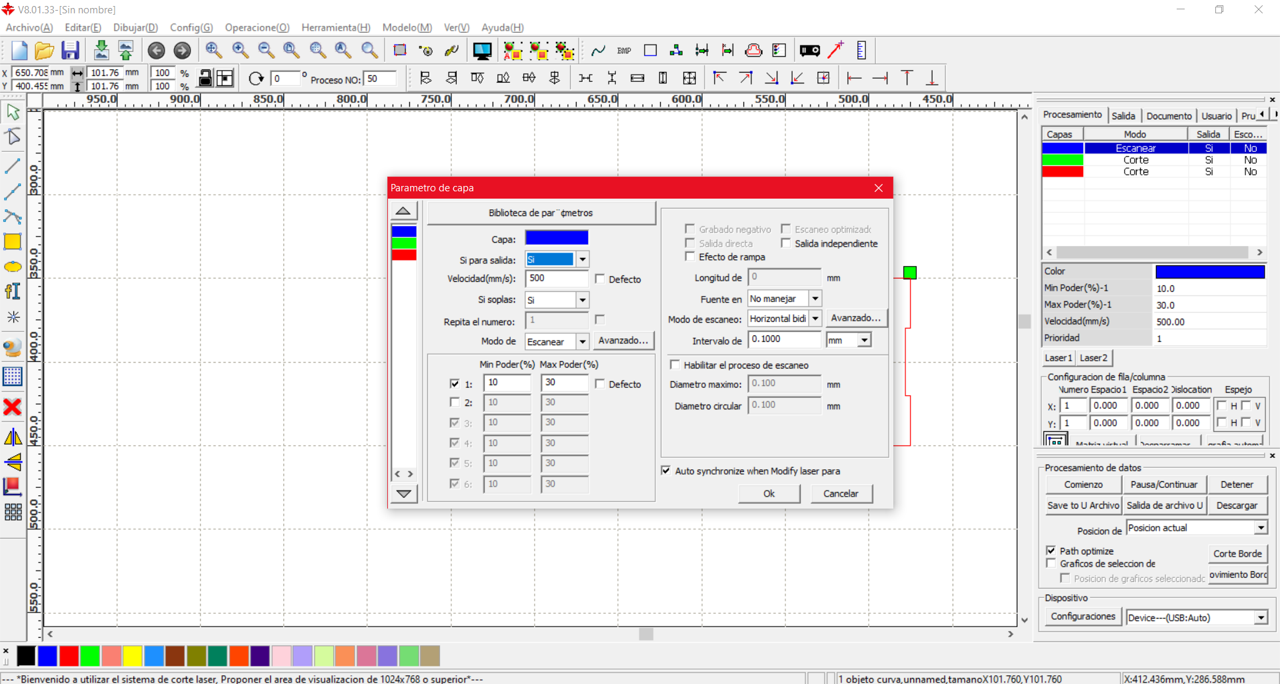Switch to the Salida tab
The image size is (1280, 684).
click(1123, 116)
